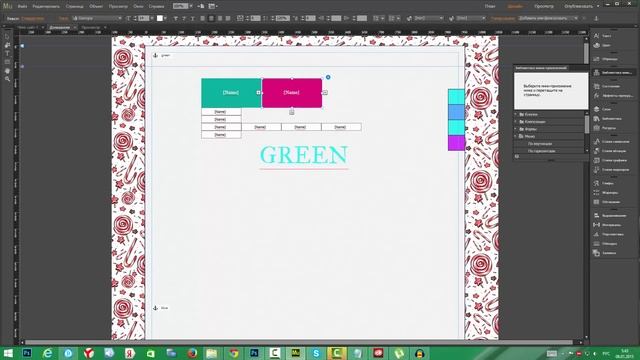Screen dimensions: 640x360
Task: Open the Файл menu
Action: [x=22, y=6]
